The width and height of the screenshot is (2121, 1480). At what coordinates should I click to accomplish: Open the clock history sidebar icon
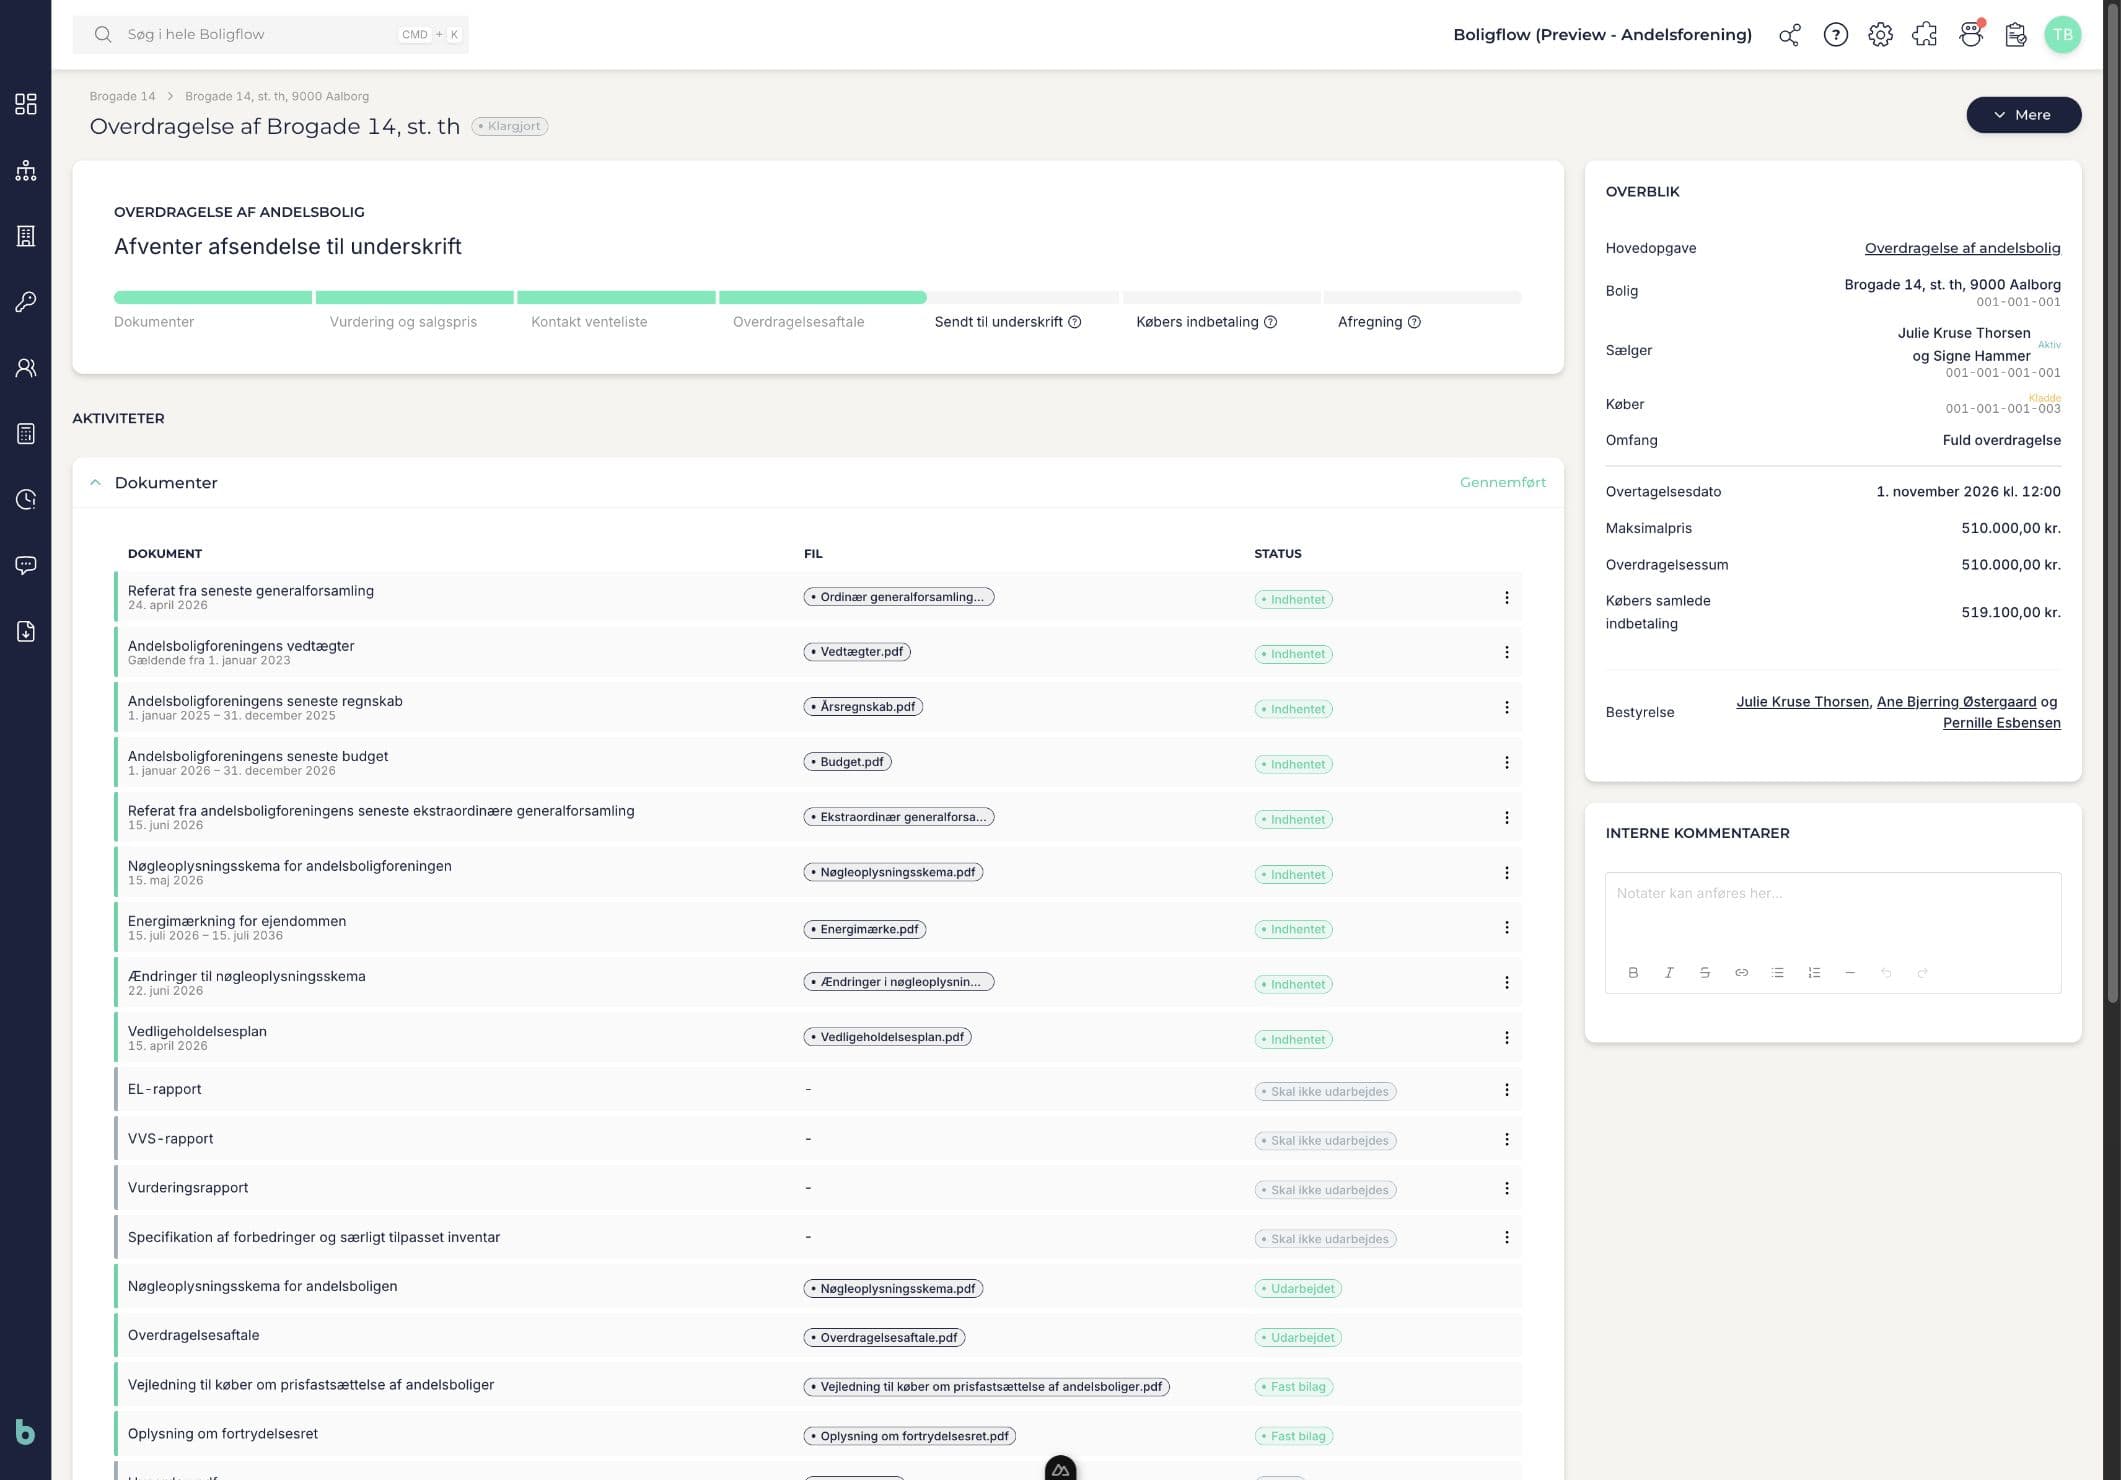26,499
